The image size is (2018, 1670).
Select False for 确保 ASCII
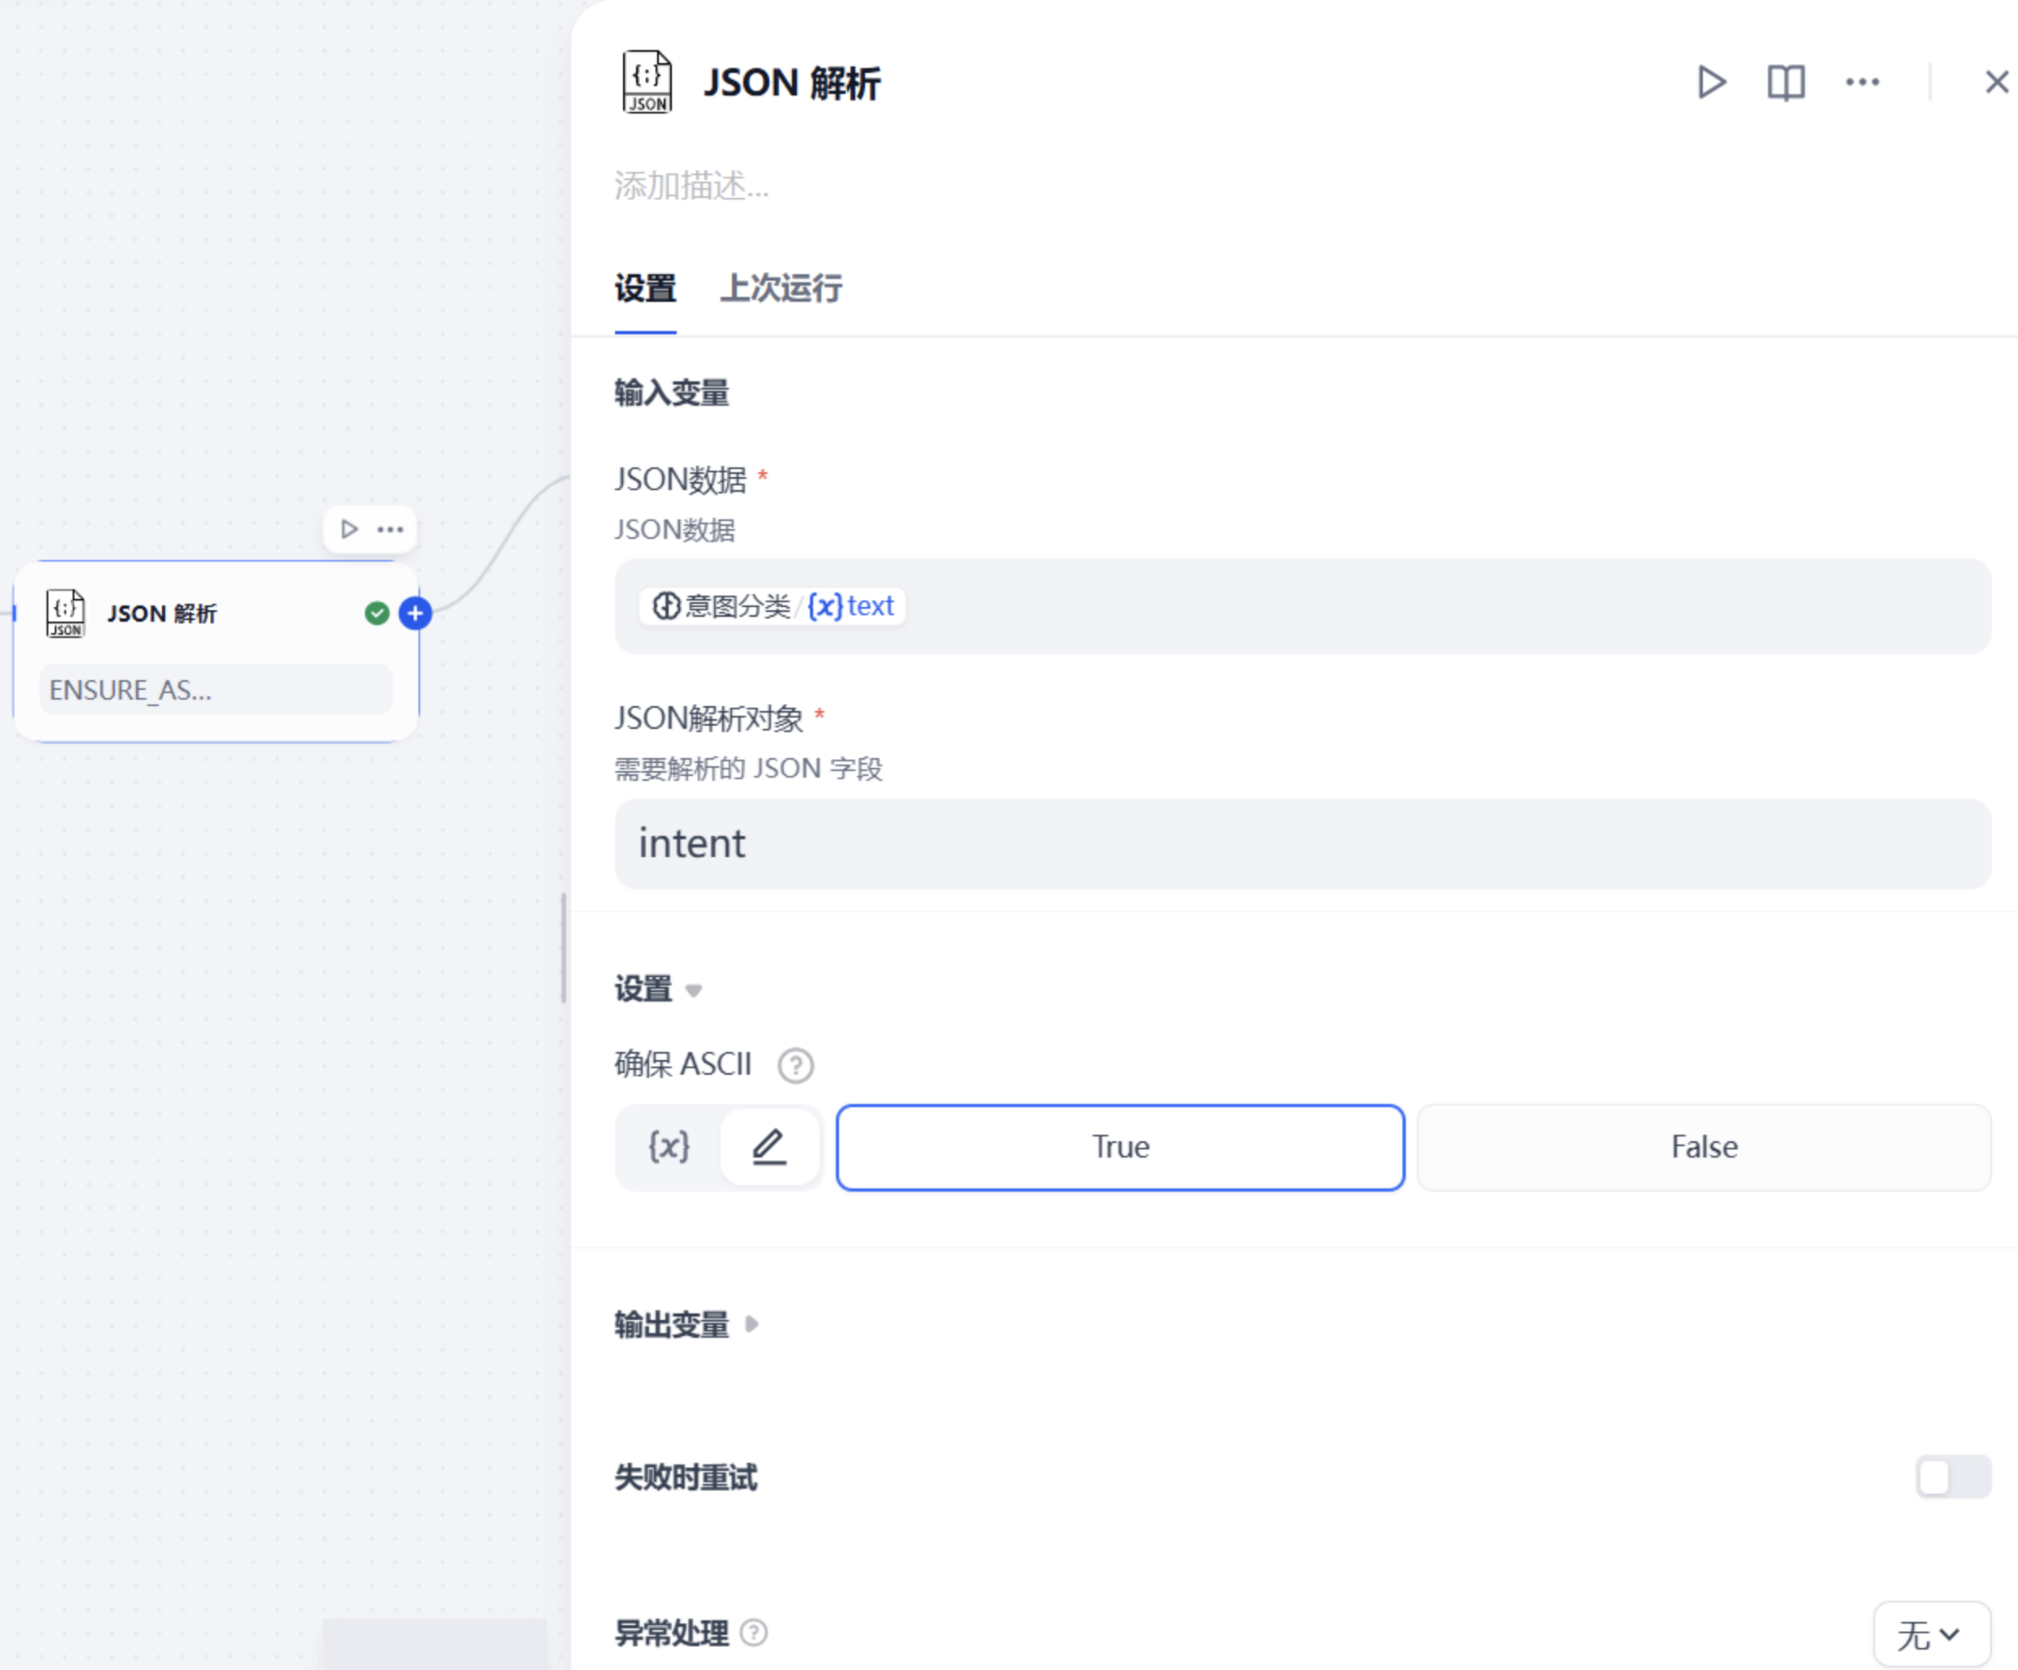[1704, 1147]
